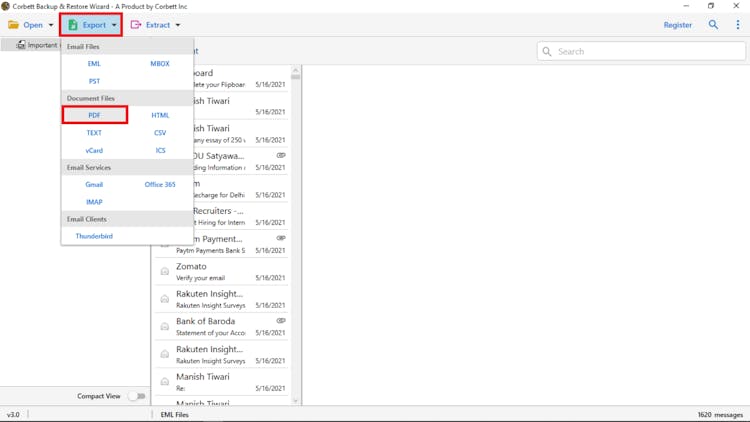Export to IMAP email service
The width and height of the screenshot is (750, 422).
click(94, 202)
